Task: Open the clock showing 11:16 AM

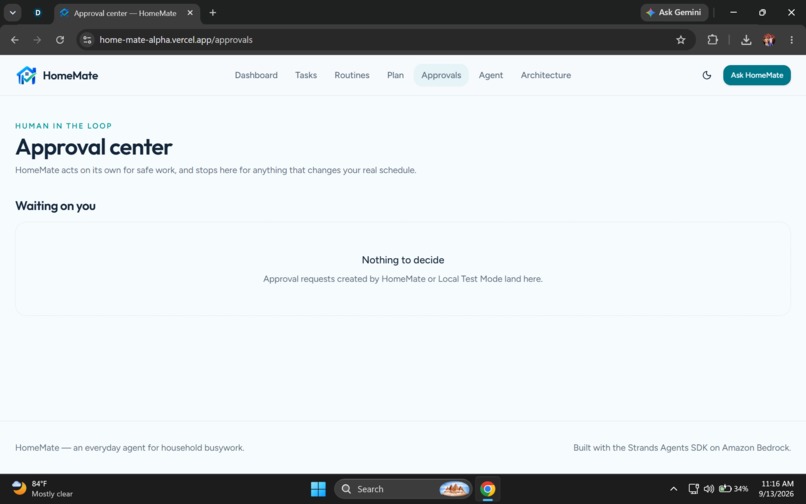Action: pos(776,489)
